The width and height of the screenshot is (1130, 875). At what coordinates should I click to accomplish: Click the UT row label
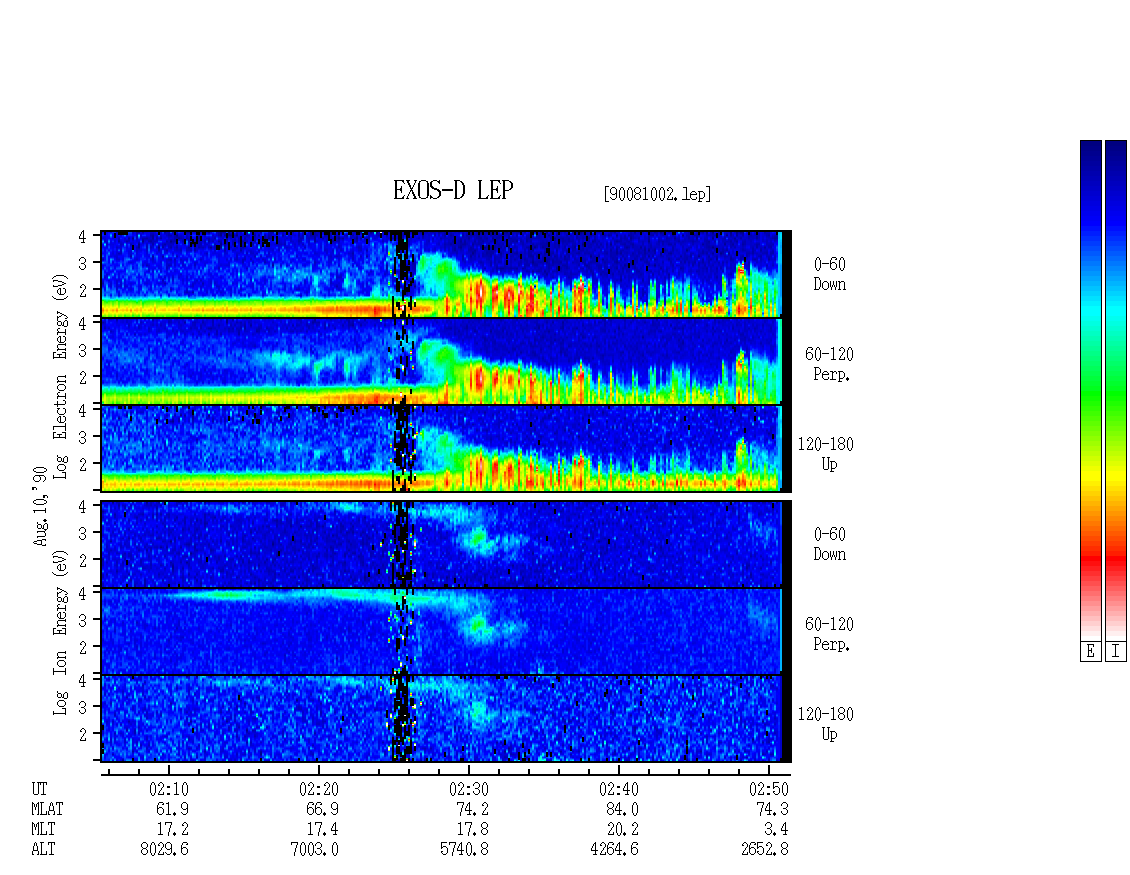[x=39, y=789]
